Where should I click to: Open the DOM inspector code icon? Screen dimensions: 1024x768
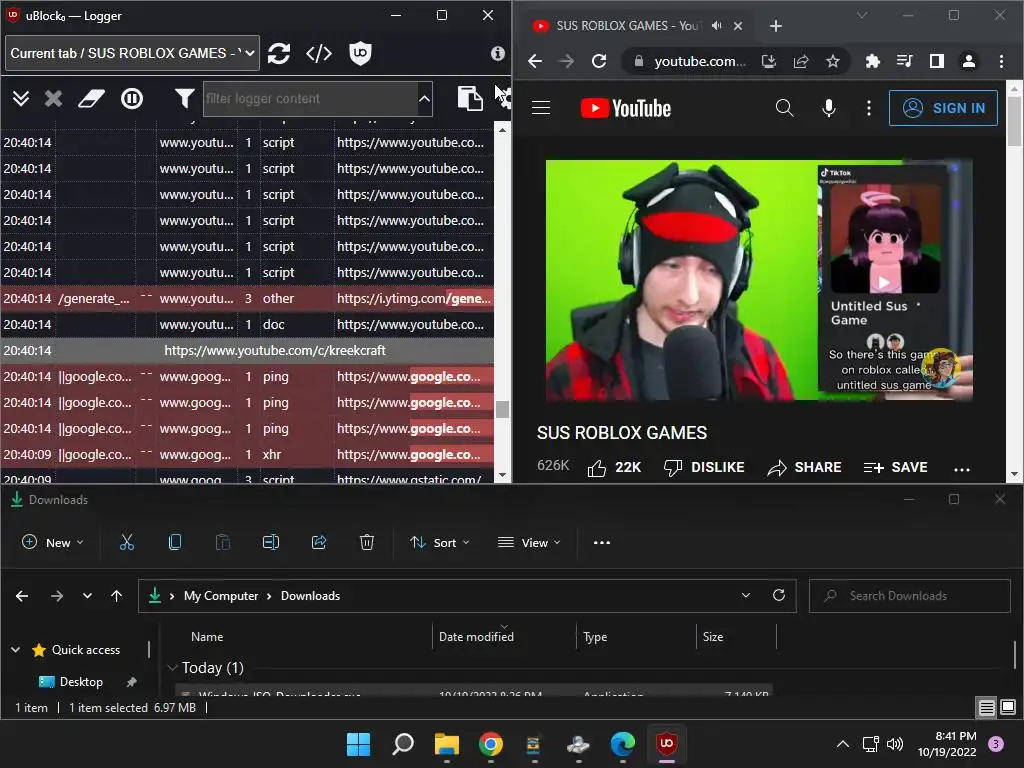point(319,54)
